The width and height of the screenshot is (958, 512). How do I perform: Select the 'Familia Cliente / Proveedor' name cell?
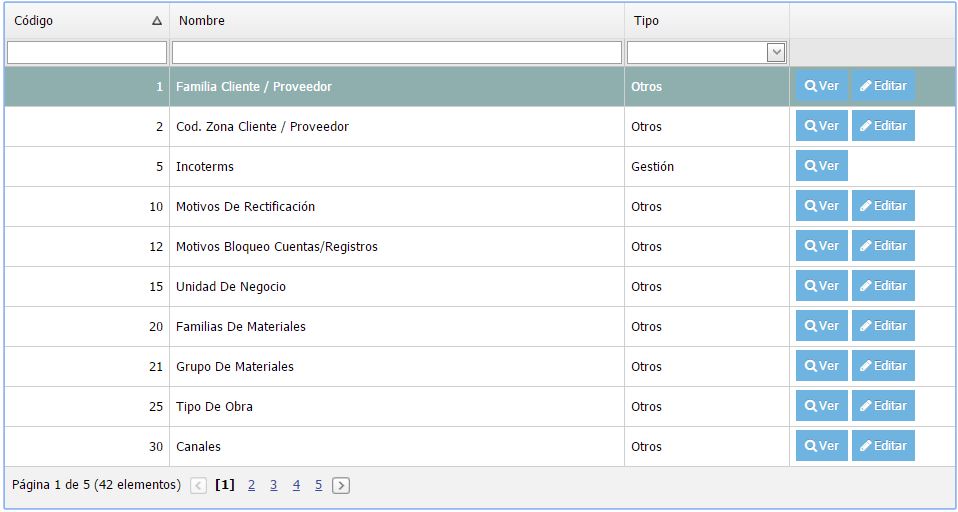coord(397,87)
